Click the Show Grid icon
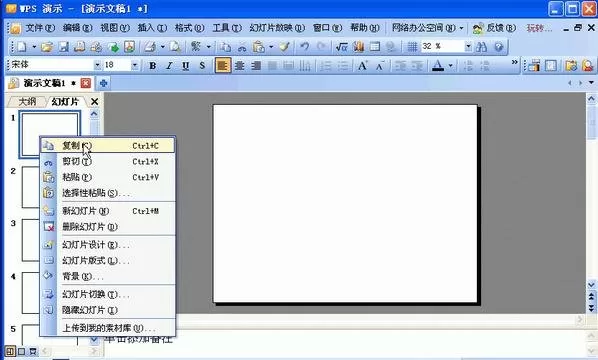The height and width of the screenshot is (360, 598). coord(412,47)
